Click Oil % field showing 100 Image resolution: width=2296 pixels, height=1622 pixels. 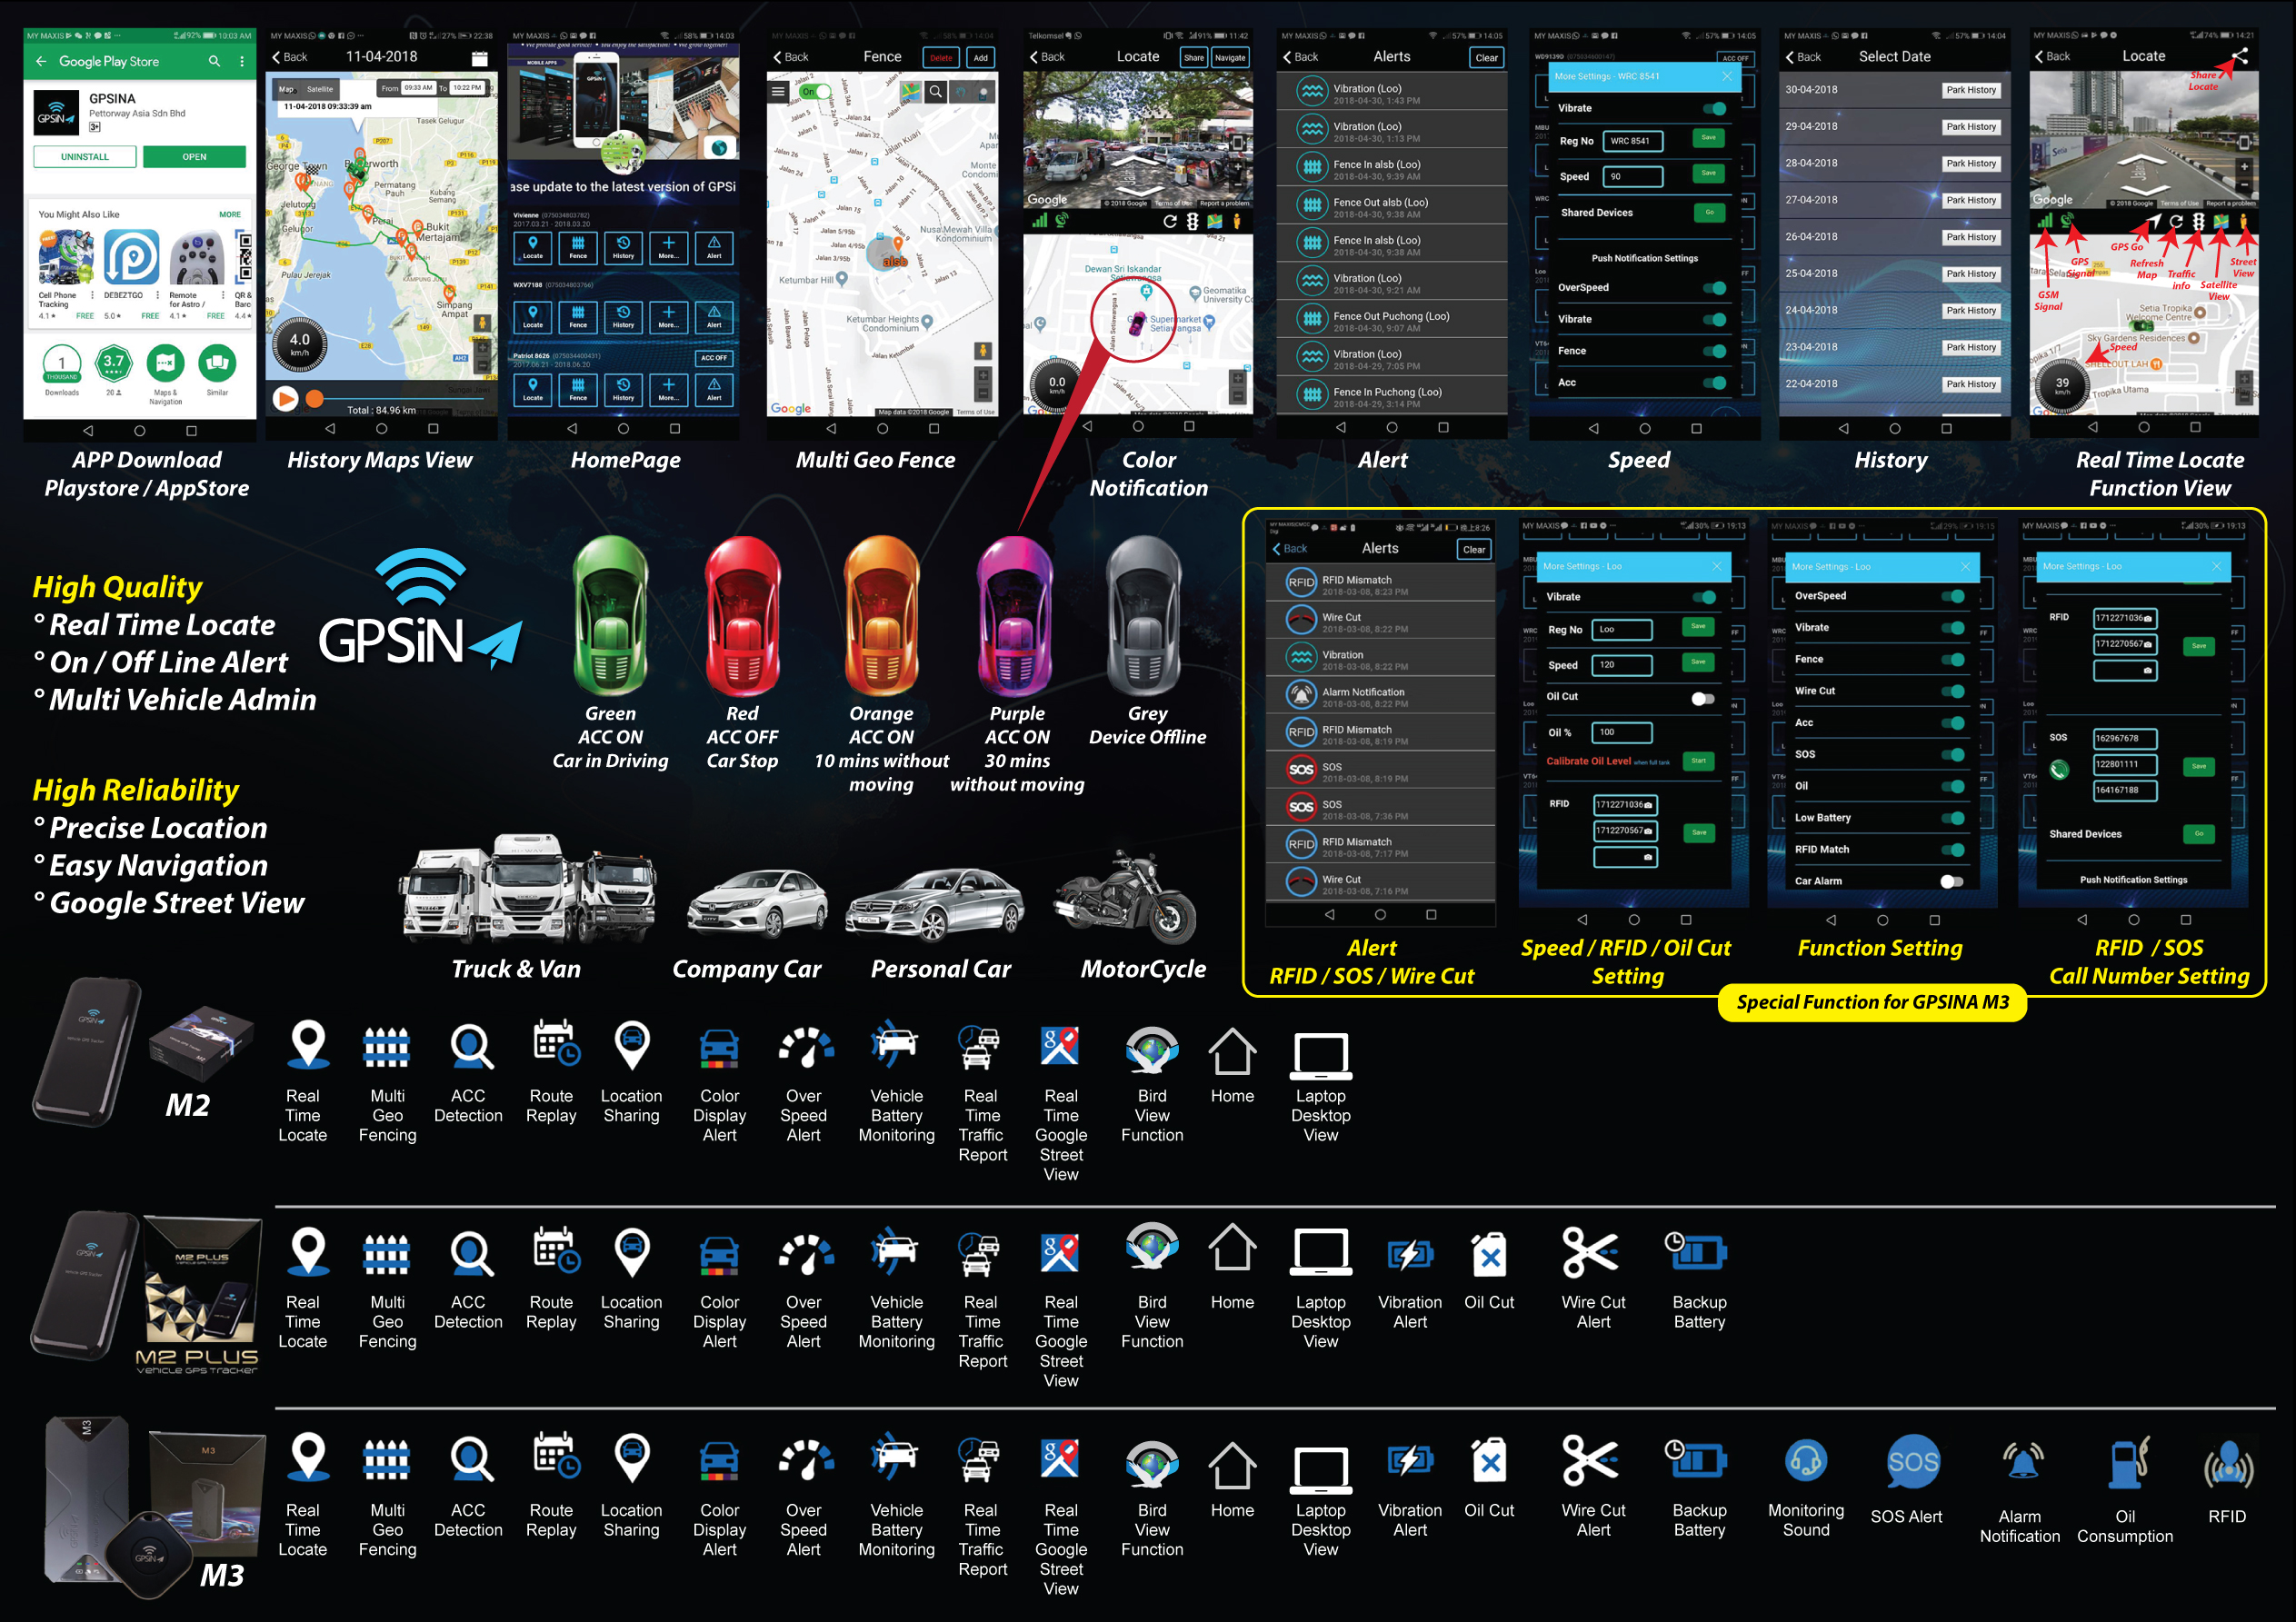coord(1621,732)
